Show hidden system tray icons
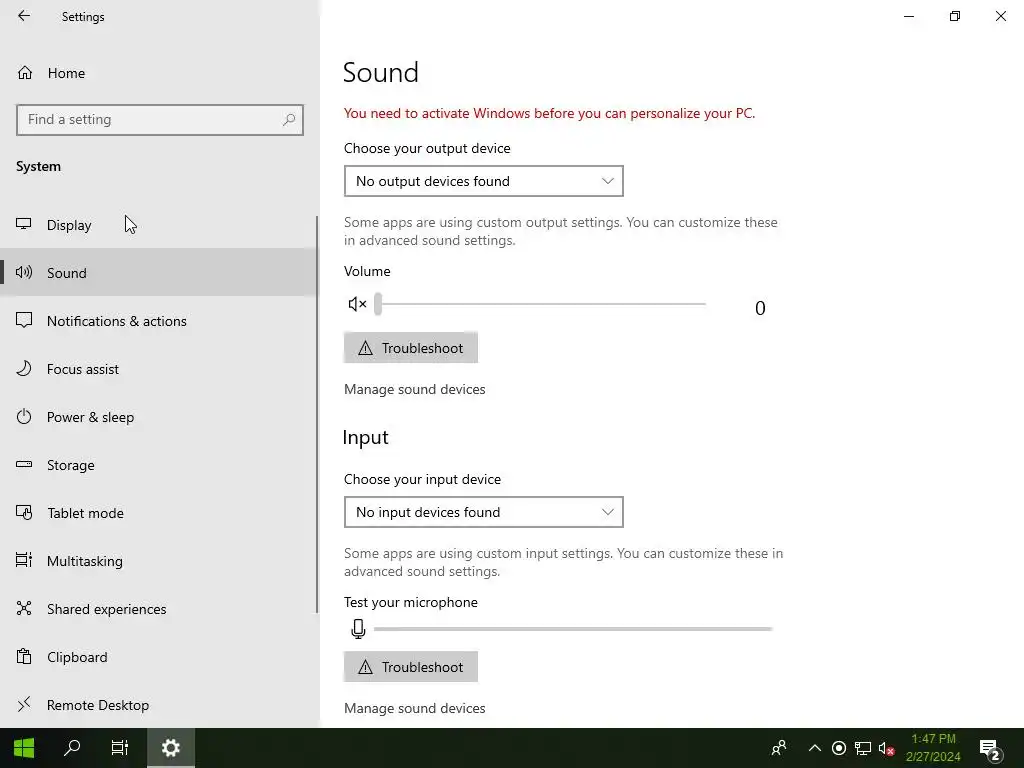The height and width of the screenshot is (768, 1024). click(x=814, y=748)
